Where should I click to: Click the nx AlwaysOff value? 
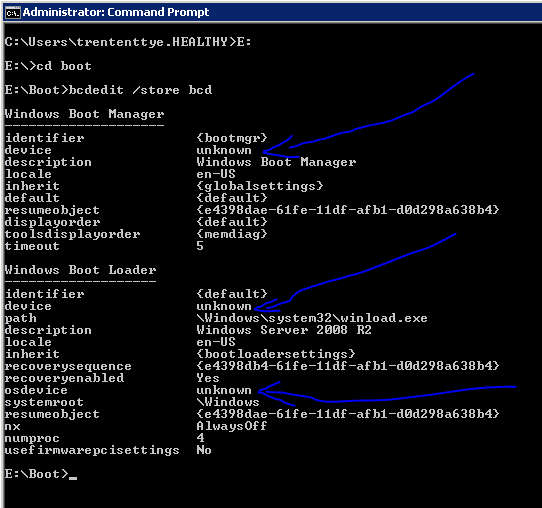(232, 426)
